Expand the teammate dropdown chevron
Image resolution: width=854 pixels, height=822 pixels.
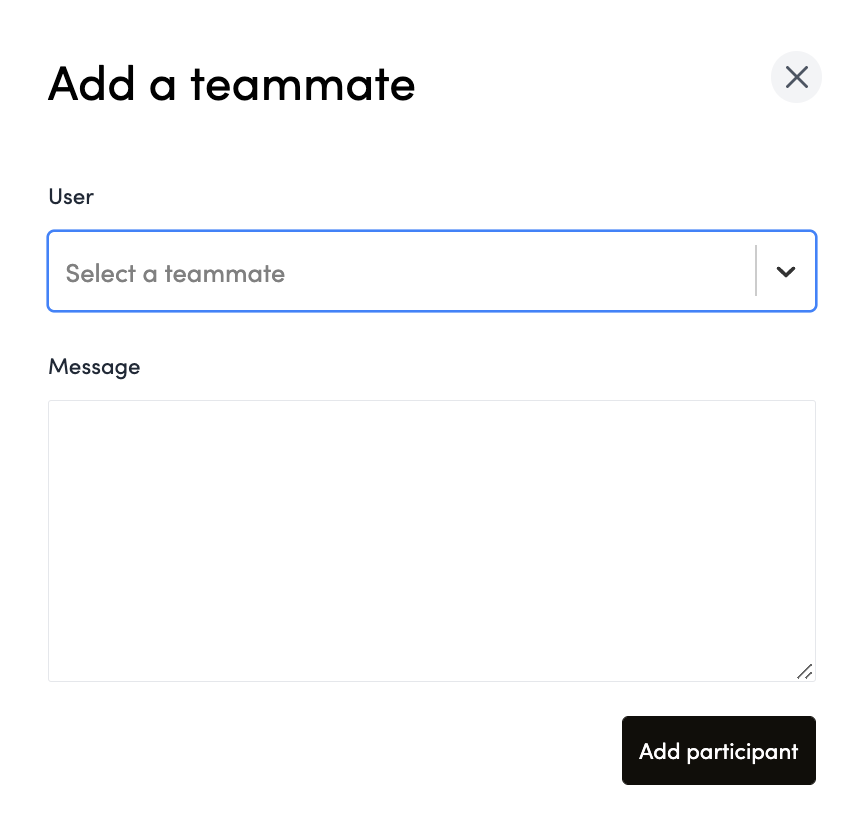coord(786,272)
